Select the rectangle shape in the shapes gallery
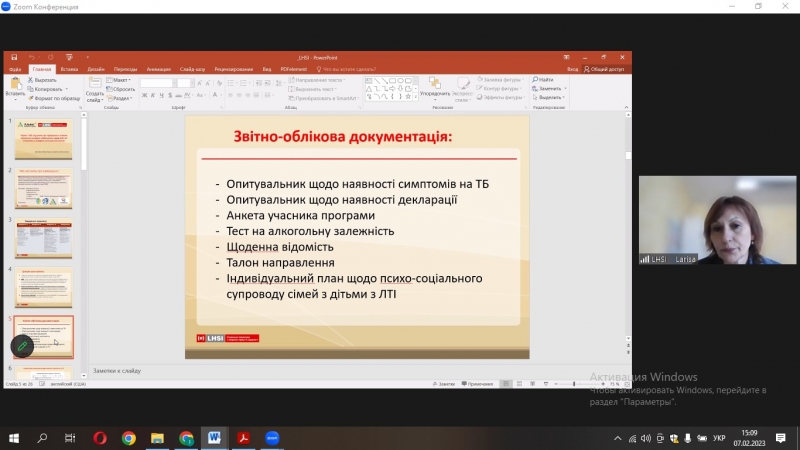800x450 pixels. click(x=392, y=81)
